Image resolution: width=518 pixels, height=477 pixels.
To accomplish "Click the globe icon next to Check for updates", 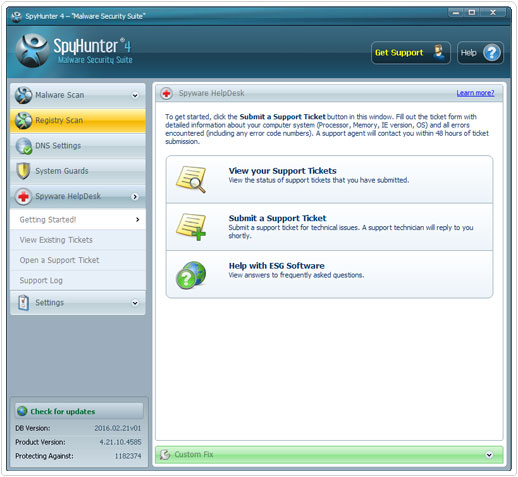I will [22, 411].
